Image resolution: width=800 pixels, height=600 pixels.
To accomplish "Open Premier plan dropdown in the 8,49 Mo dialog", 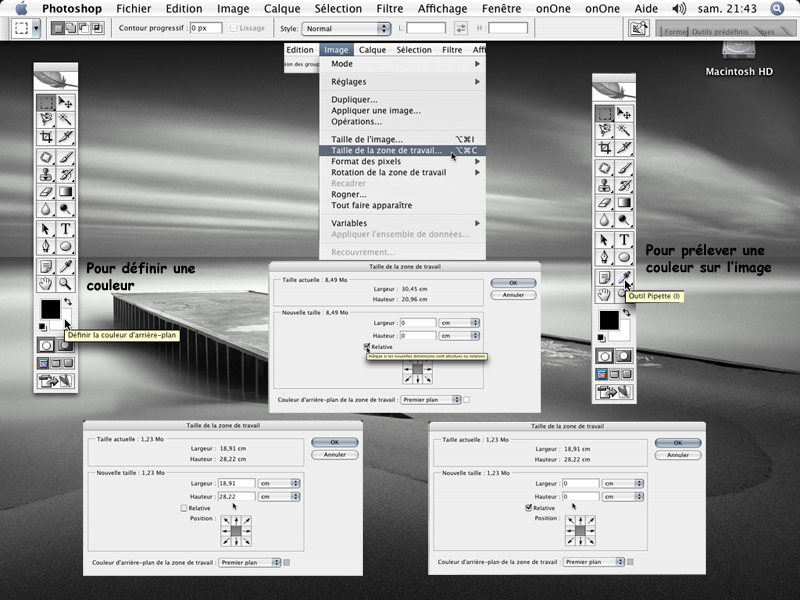I will [431, 400].
